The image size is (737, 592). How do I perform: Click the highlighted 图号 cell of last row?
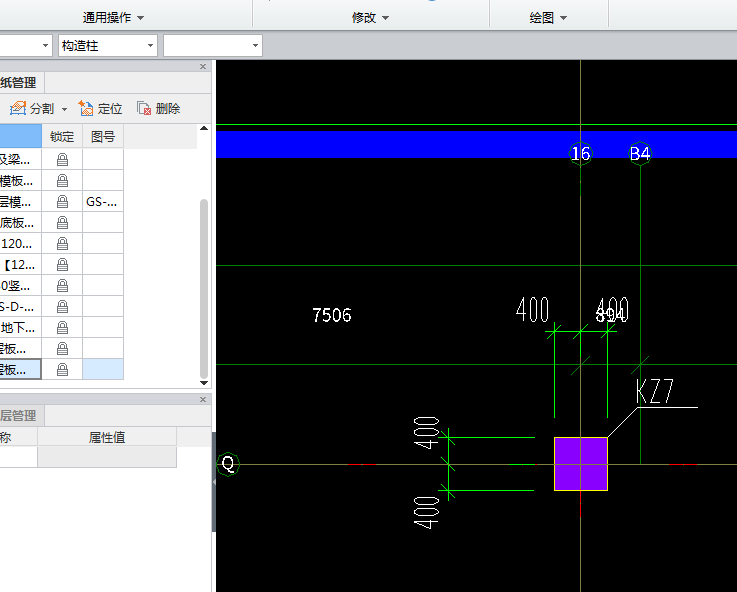[103, 369]
